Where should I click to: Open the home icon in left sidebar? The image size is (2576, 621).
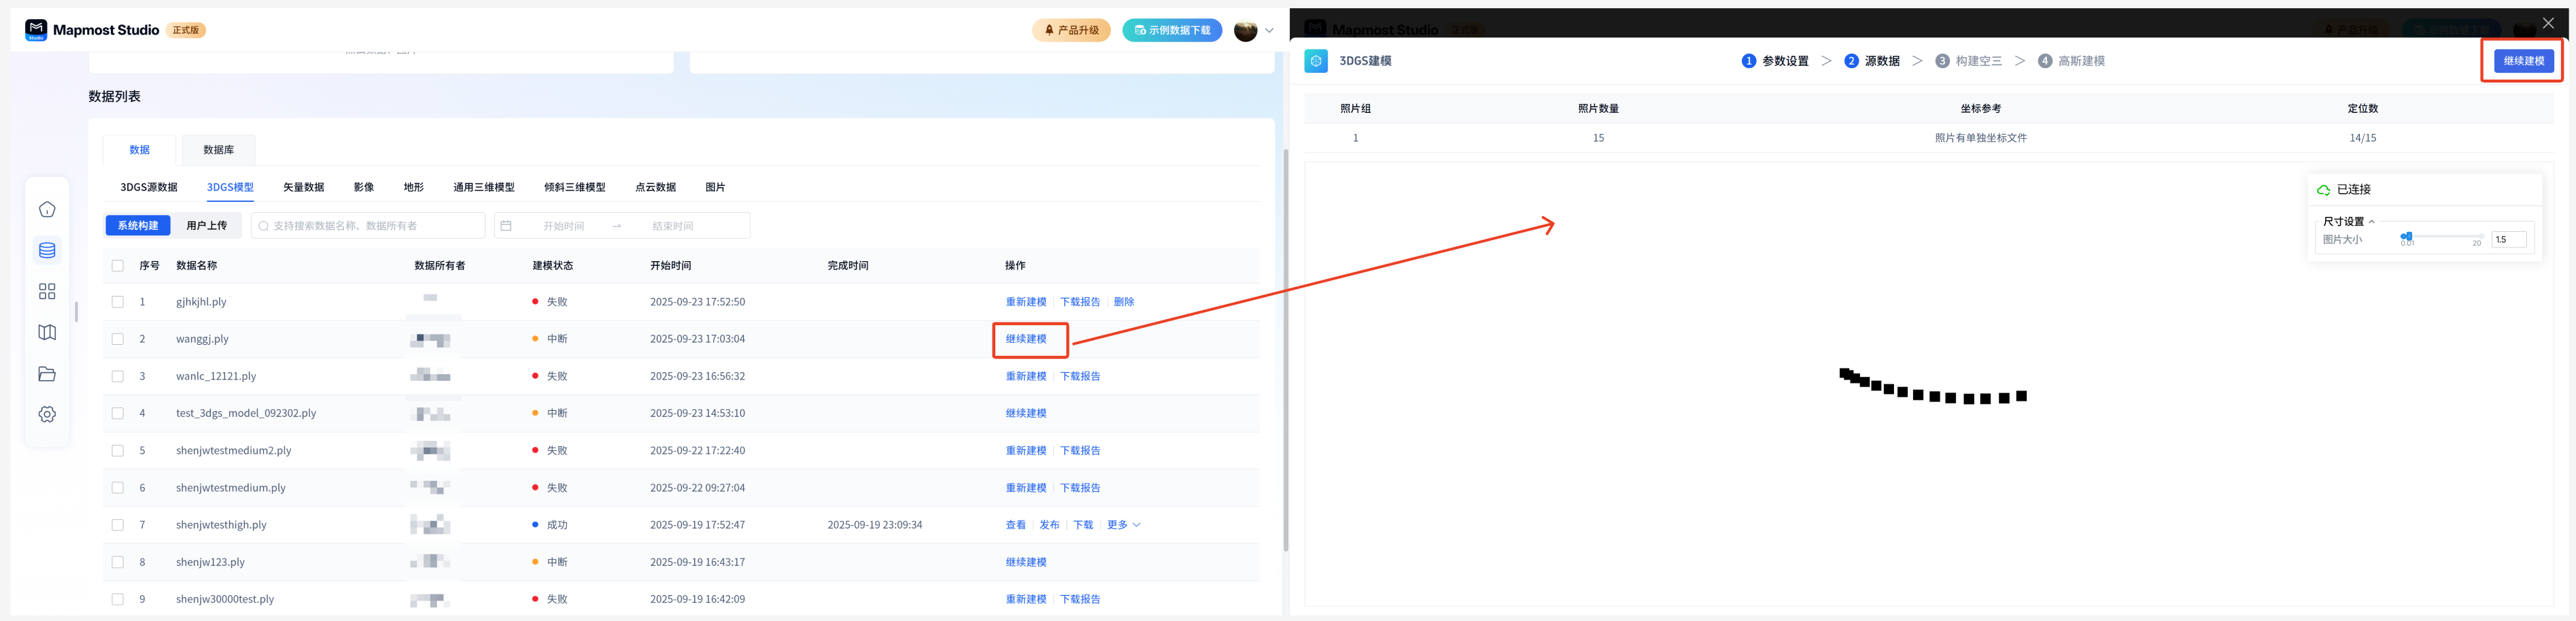(x=47, y=209)
